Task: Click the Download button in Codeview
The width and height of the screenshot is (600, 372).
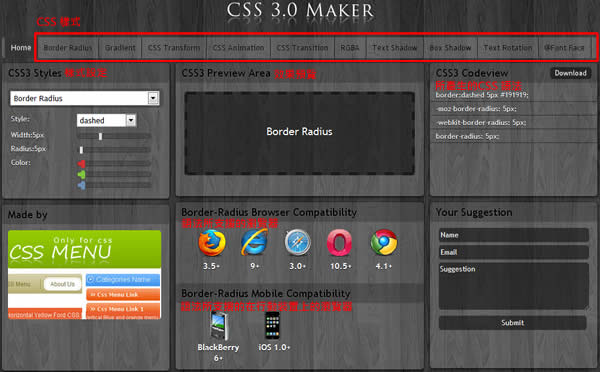Action: [x=571, y=73]
